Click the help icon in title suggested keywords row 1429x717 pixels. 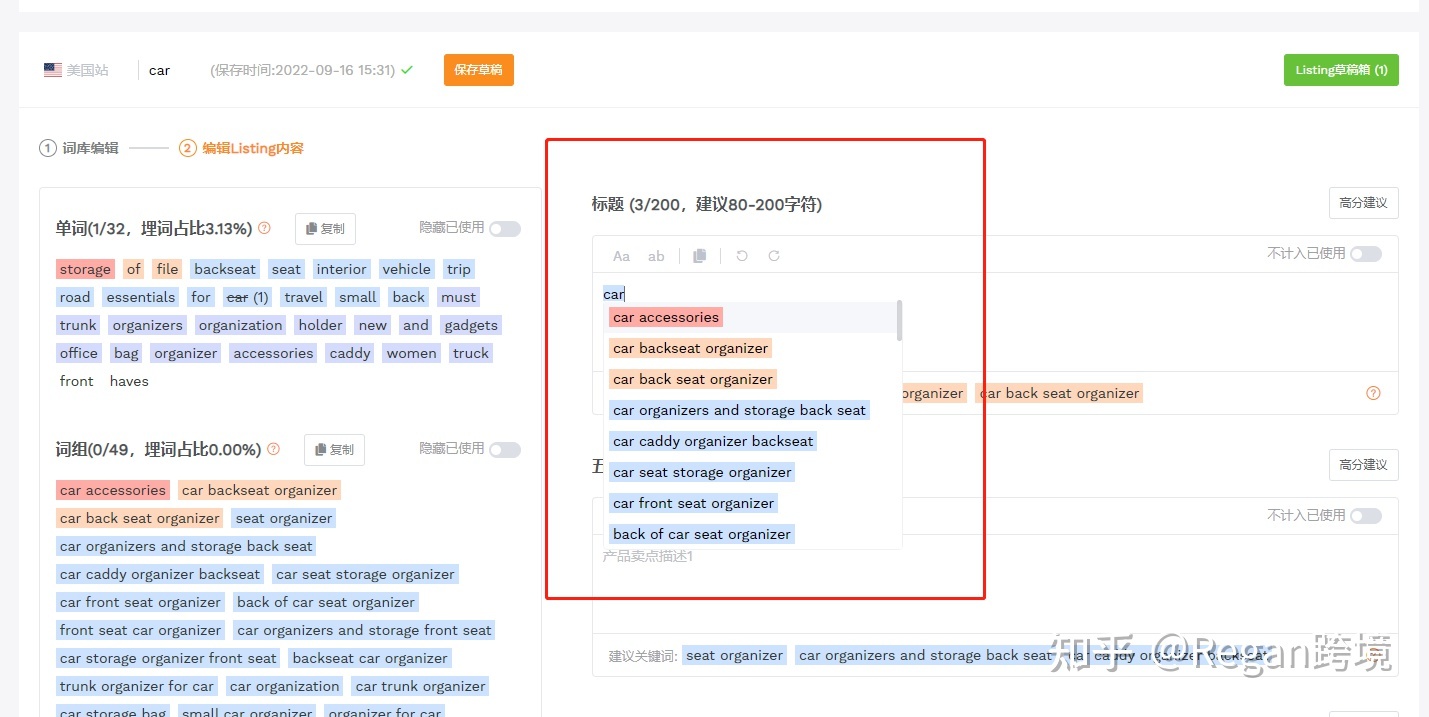click(1373, 393)
